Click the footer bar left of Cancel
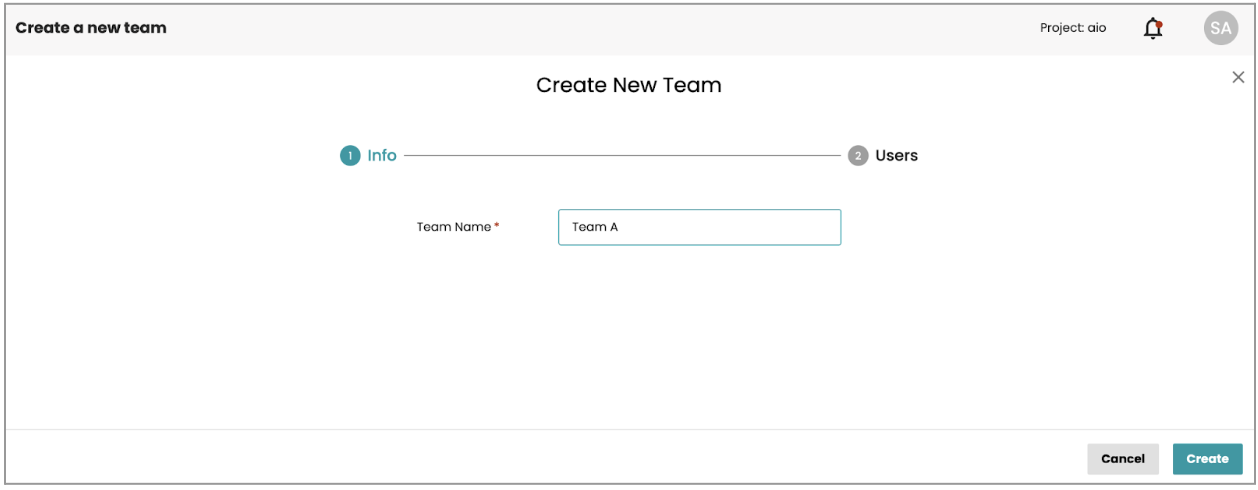Image resolution: width=1258 pixels, height=490 pixels. (540, 459)
